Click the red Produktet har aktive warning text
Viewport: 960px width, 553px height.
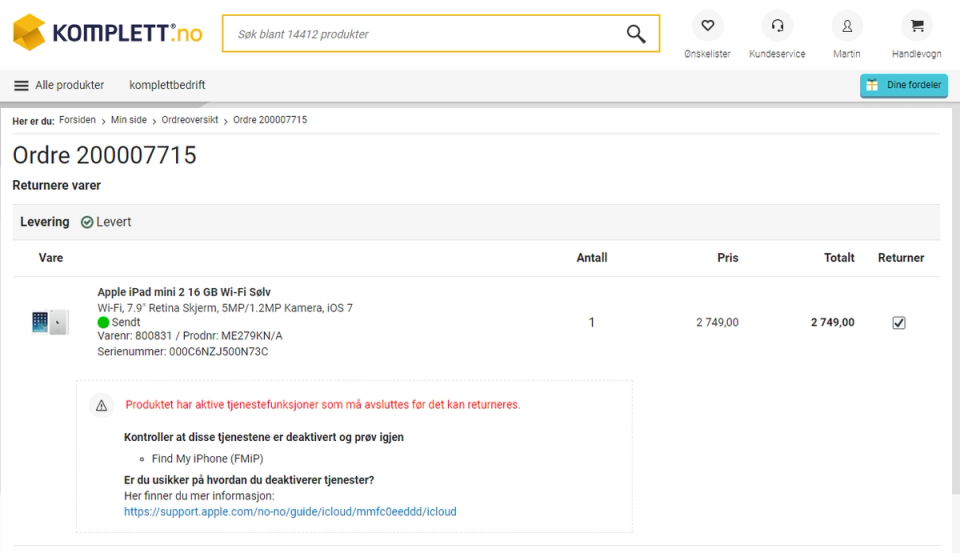click(323, 405)
